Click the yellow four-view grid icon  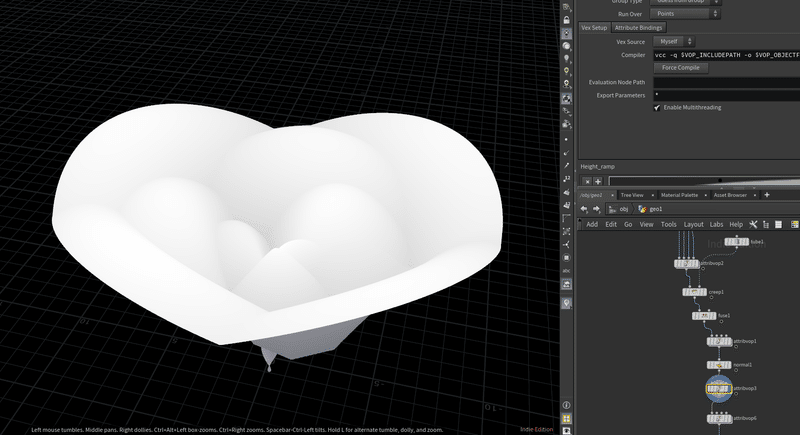click(566, 419)
